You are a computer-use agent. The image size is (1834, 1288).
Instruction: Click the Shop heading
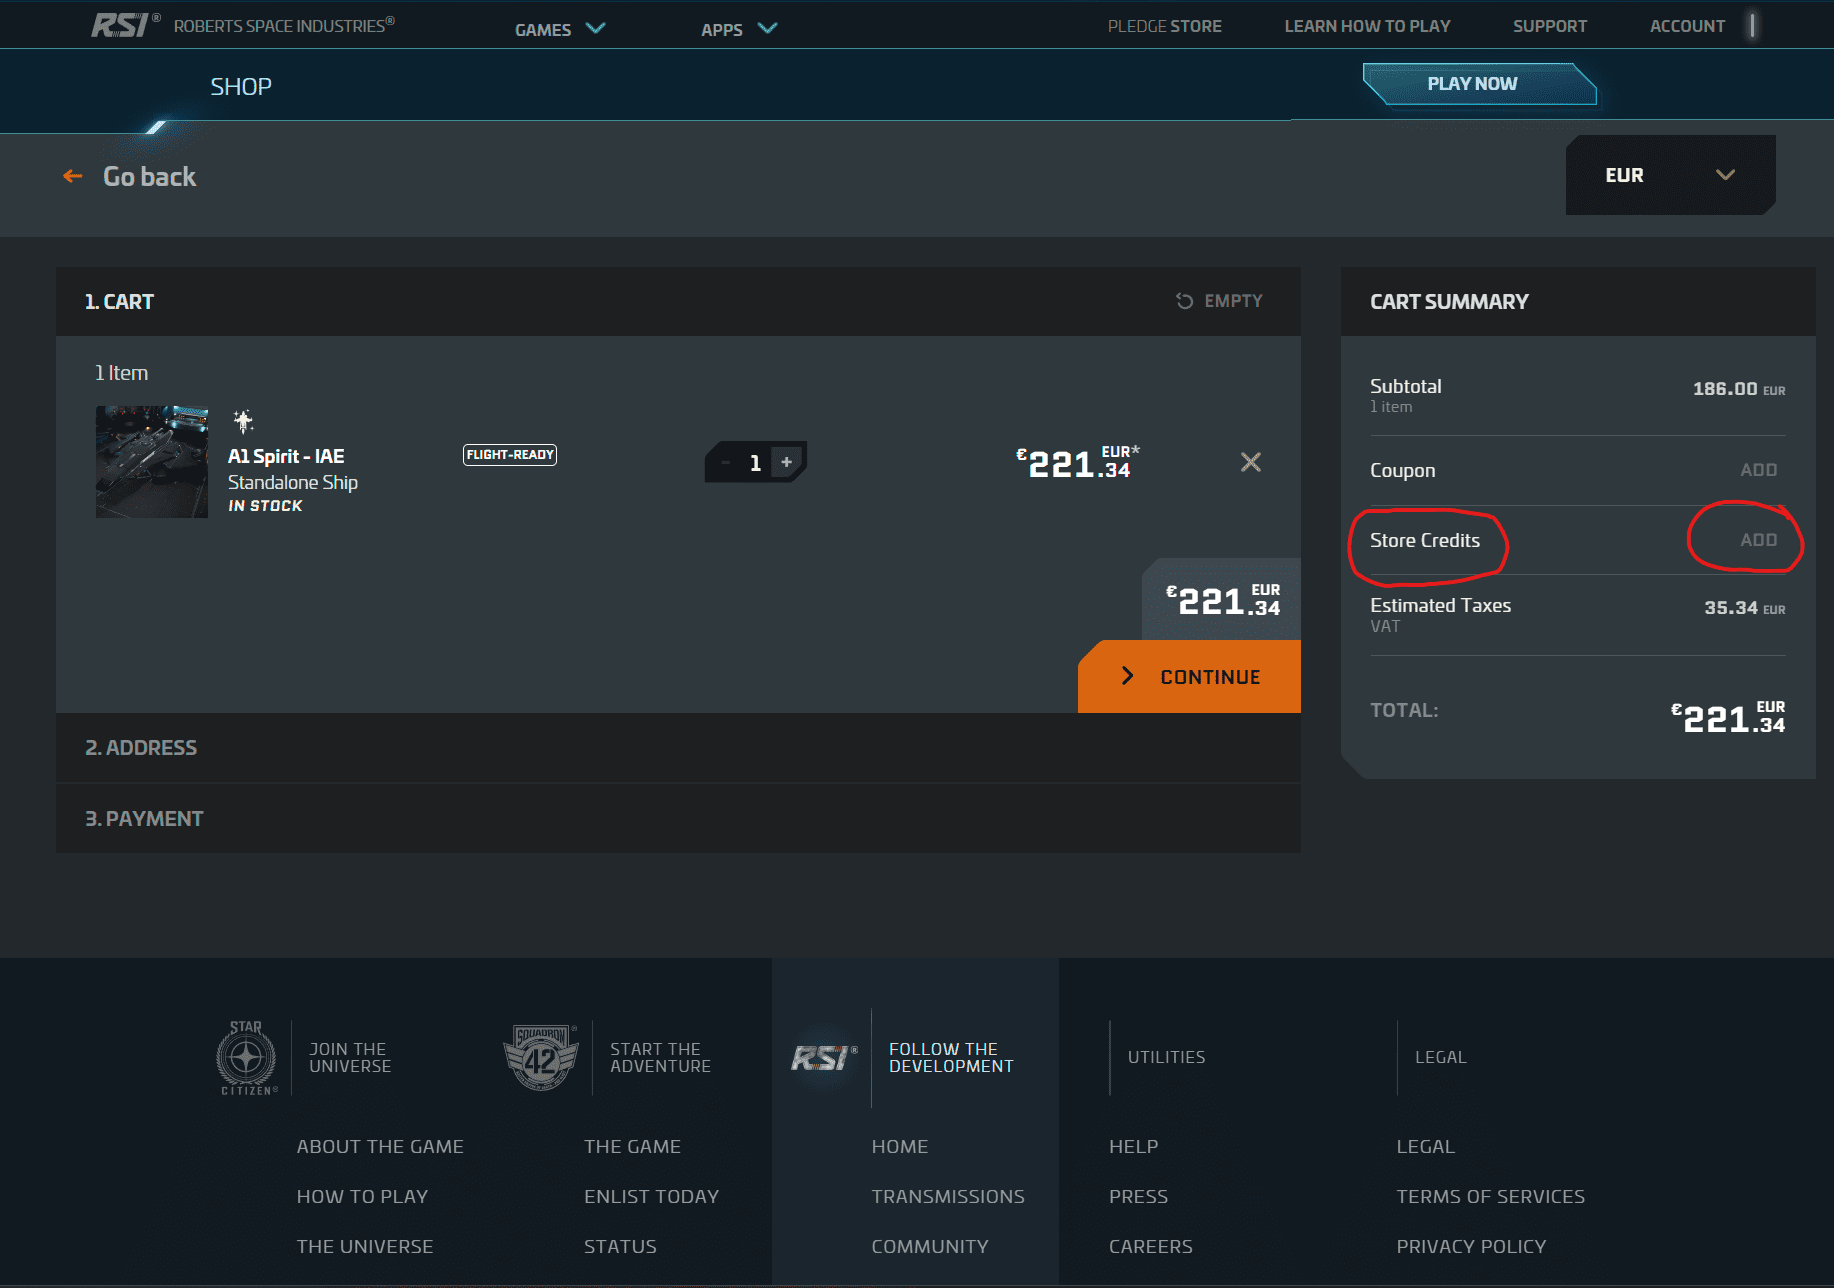point(241,87)
